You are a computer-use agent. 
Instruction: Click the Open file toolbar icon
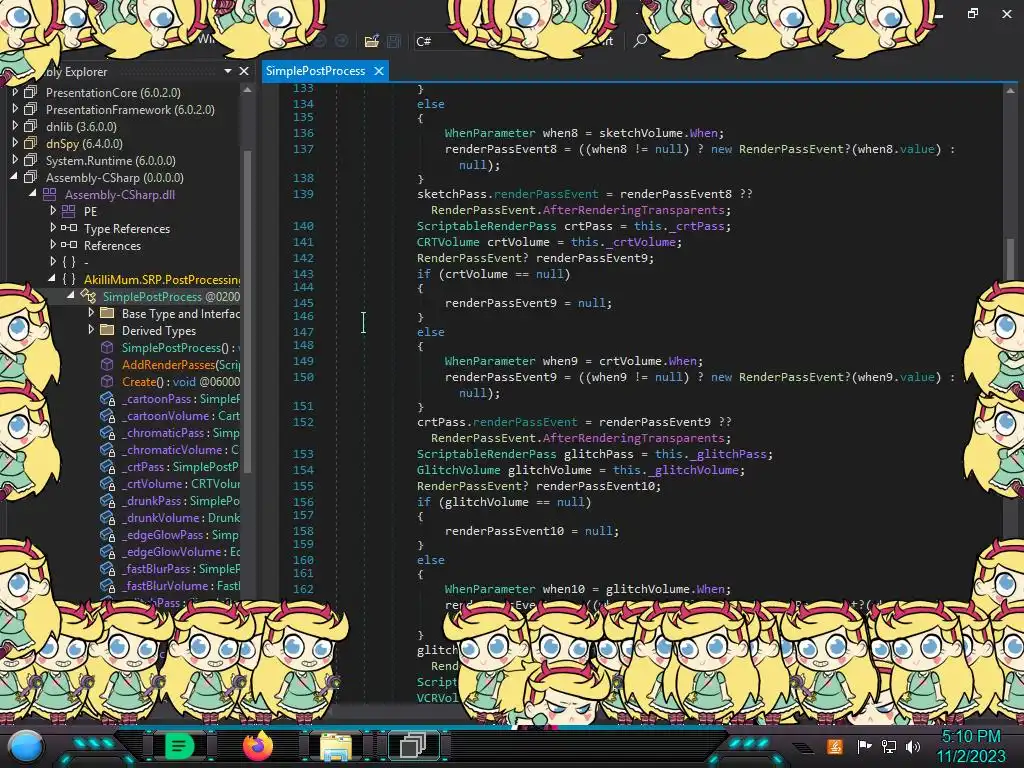click(x=372, y=41)
